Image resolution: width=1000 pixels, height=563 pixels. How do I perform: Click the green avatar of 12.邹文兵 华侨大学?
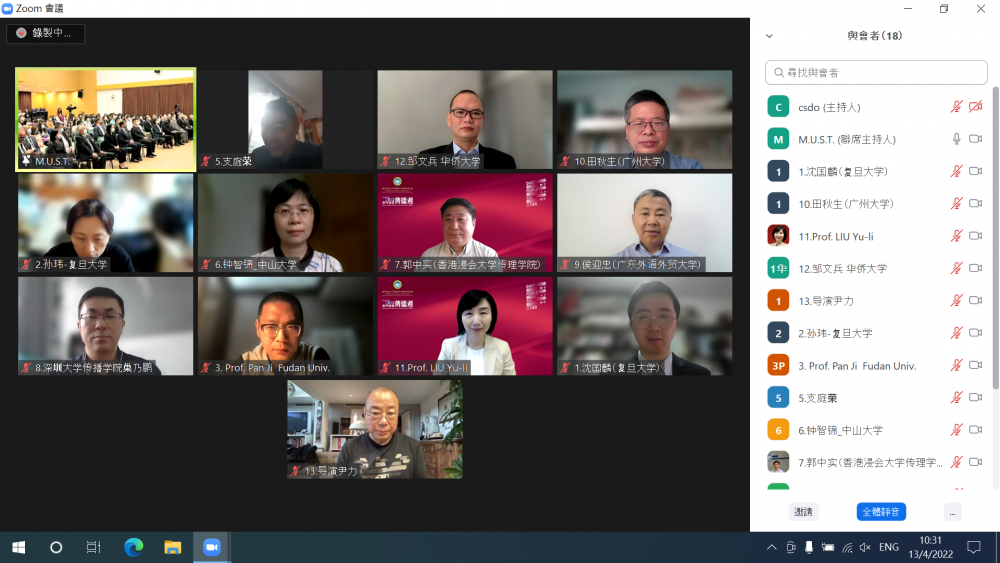(x=778, y=268)
